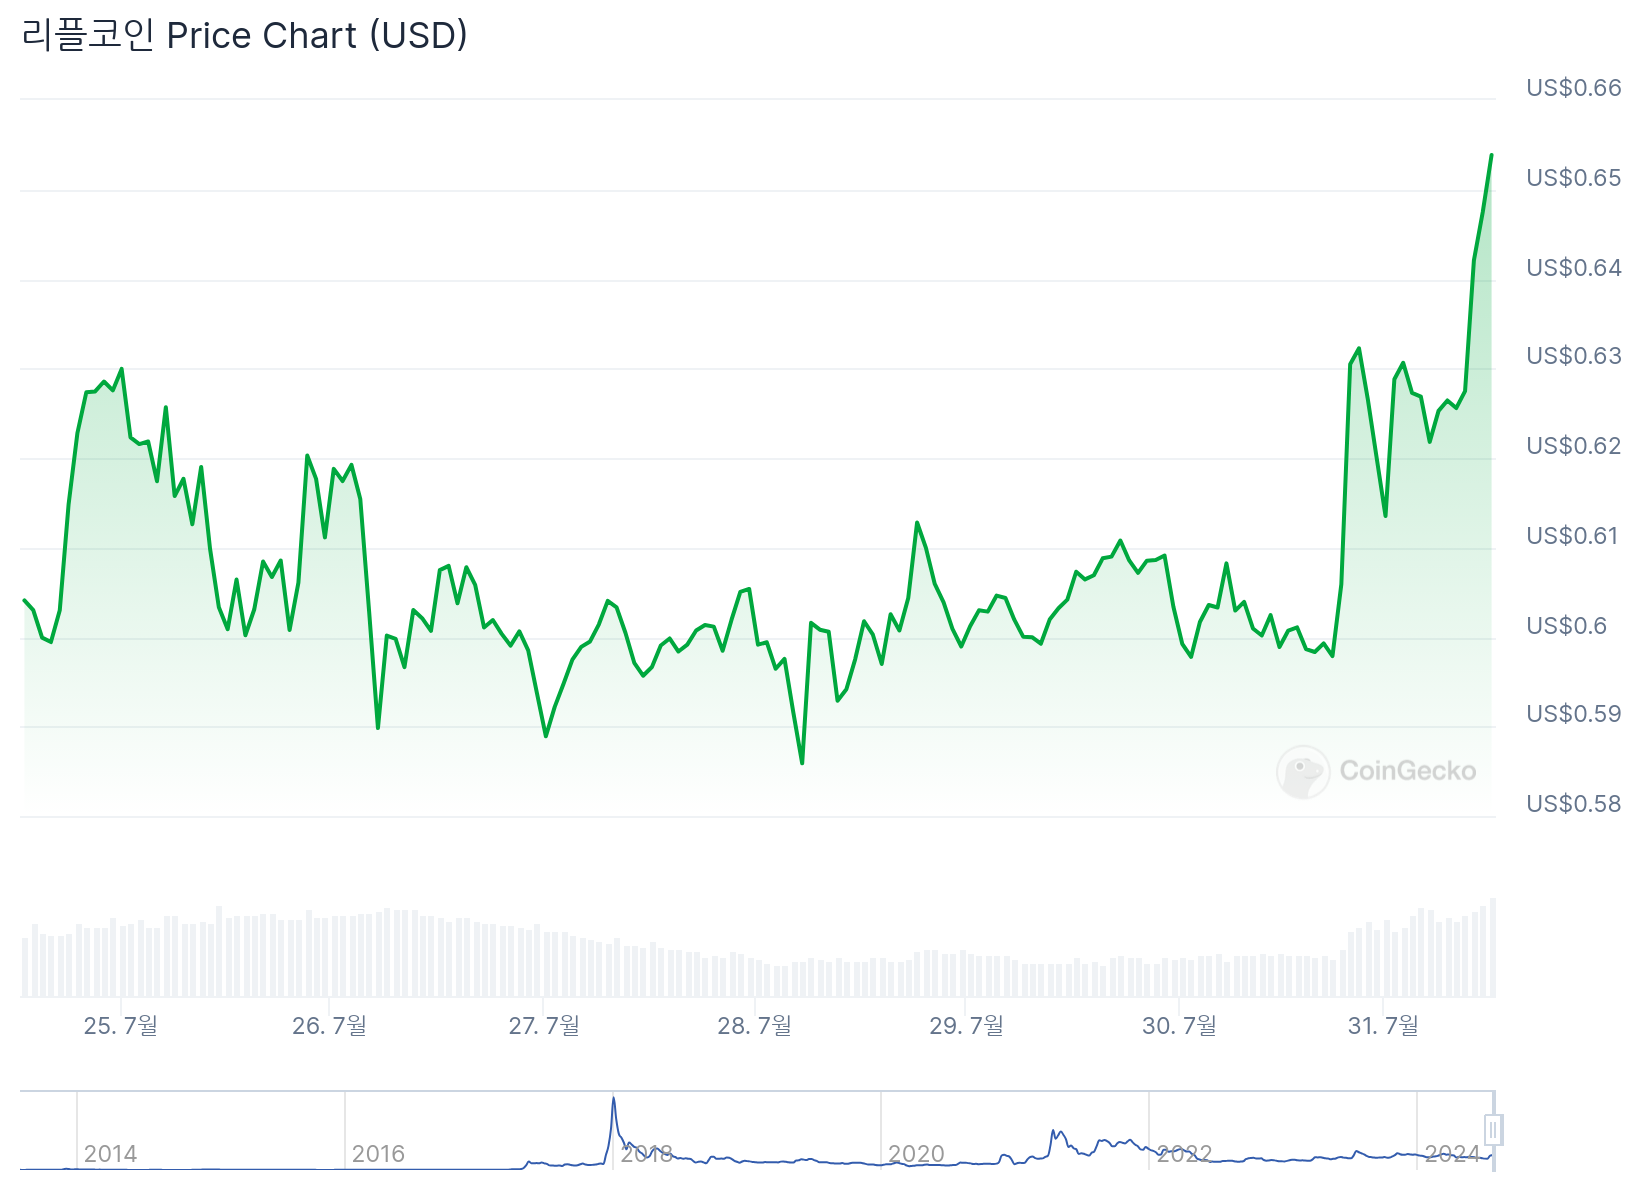Viewport: 1644px width, 1200px height.
Task: Click the 리플코인 Price Chart (USD) title
Action: click(x=245, y=36)
